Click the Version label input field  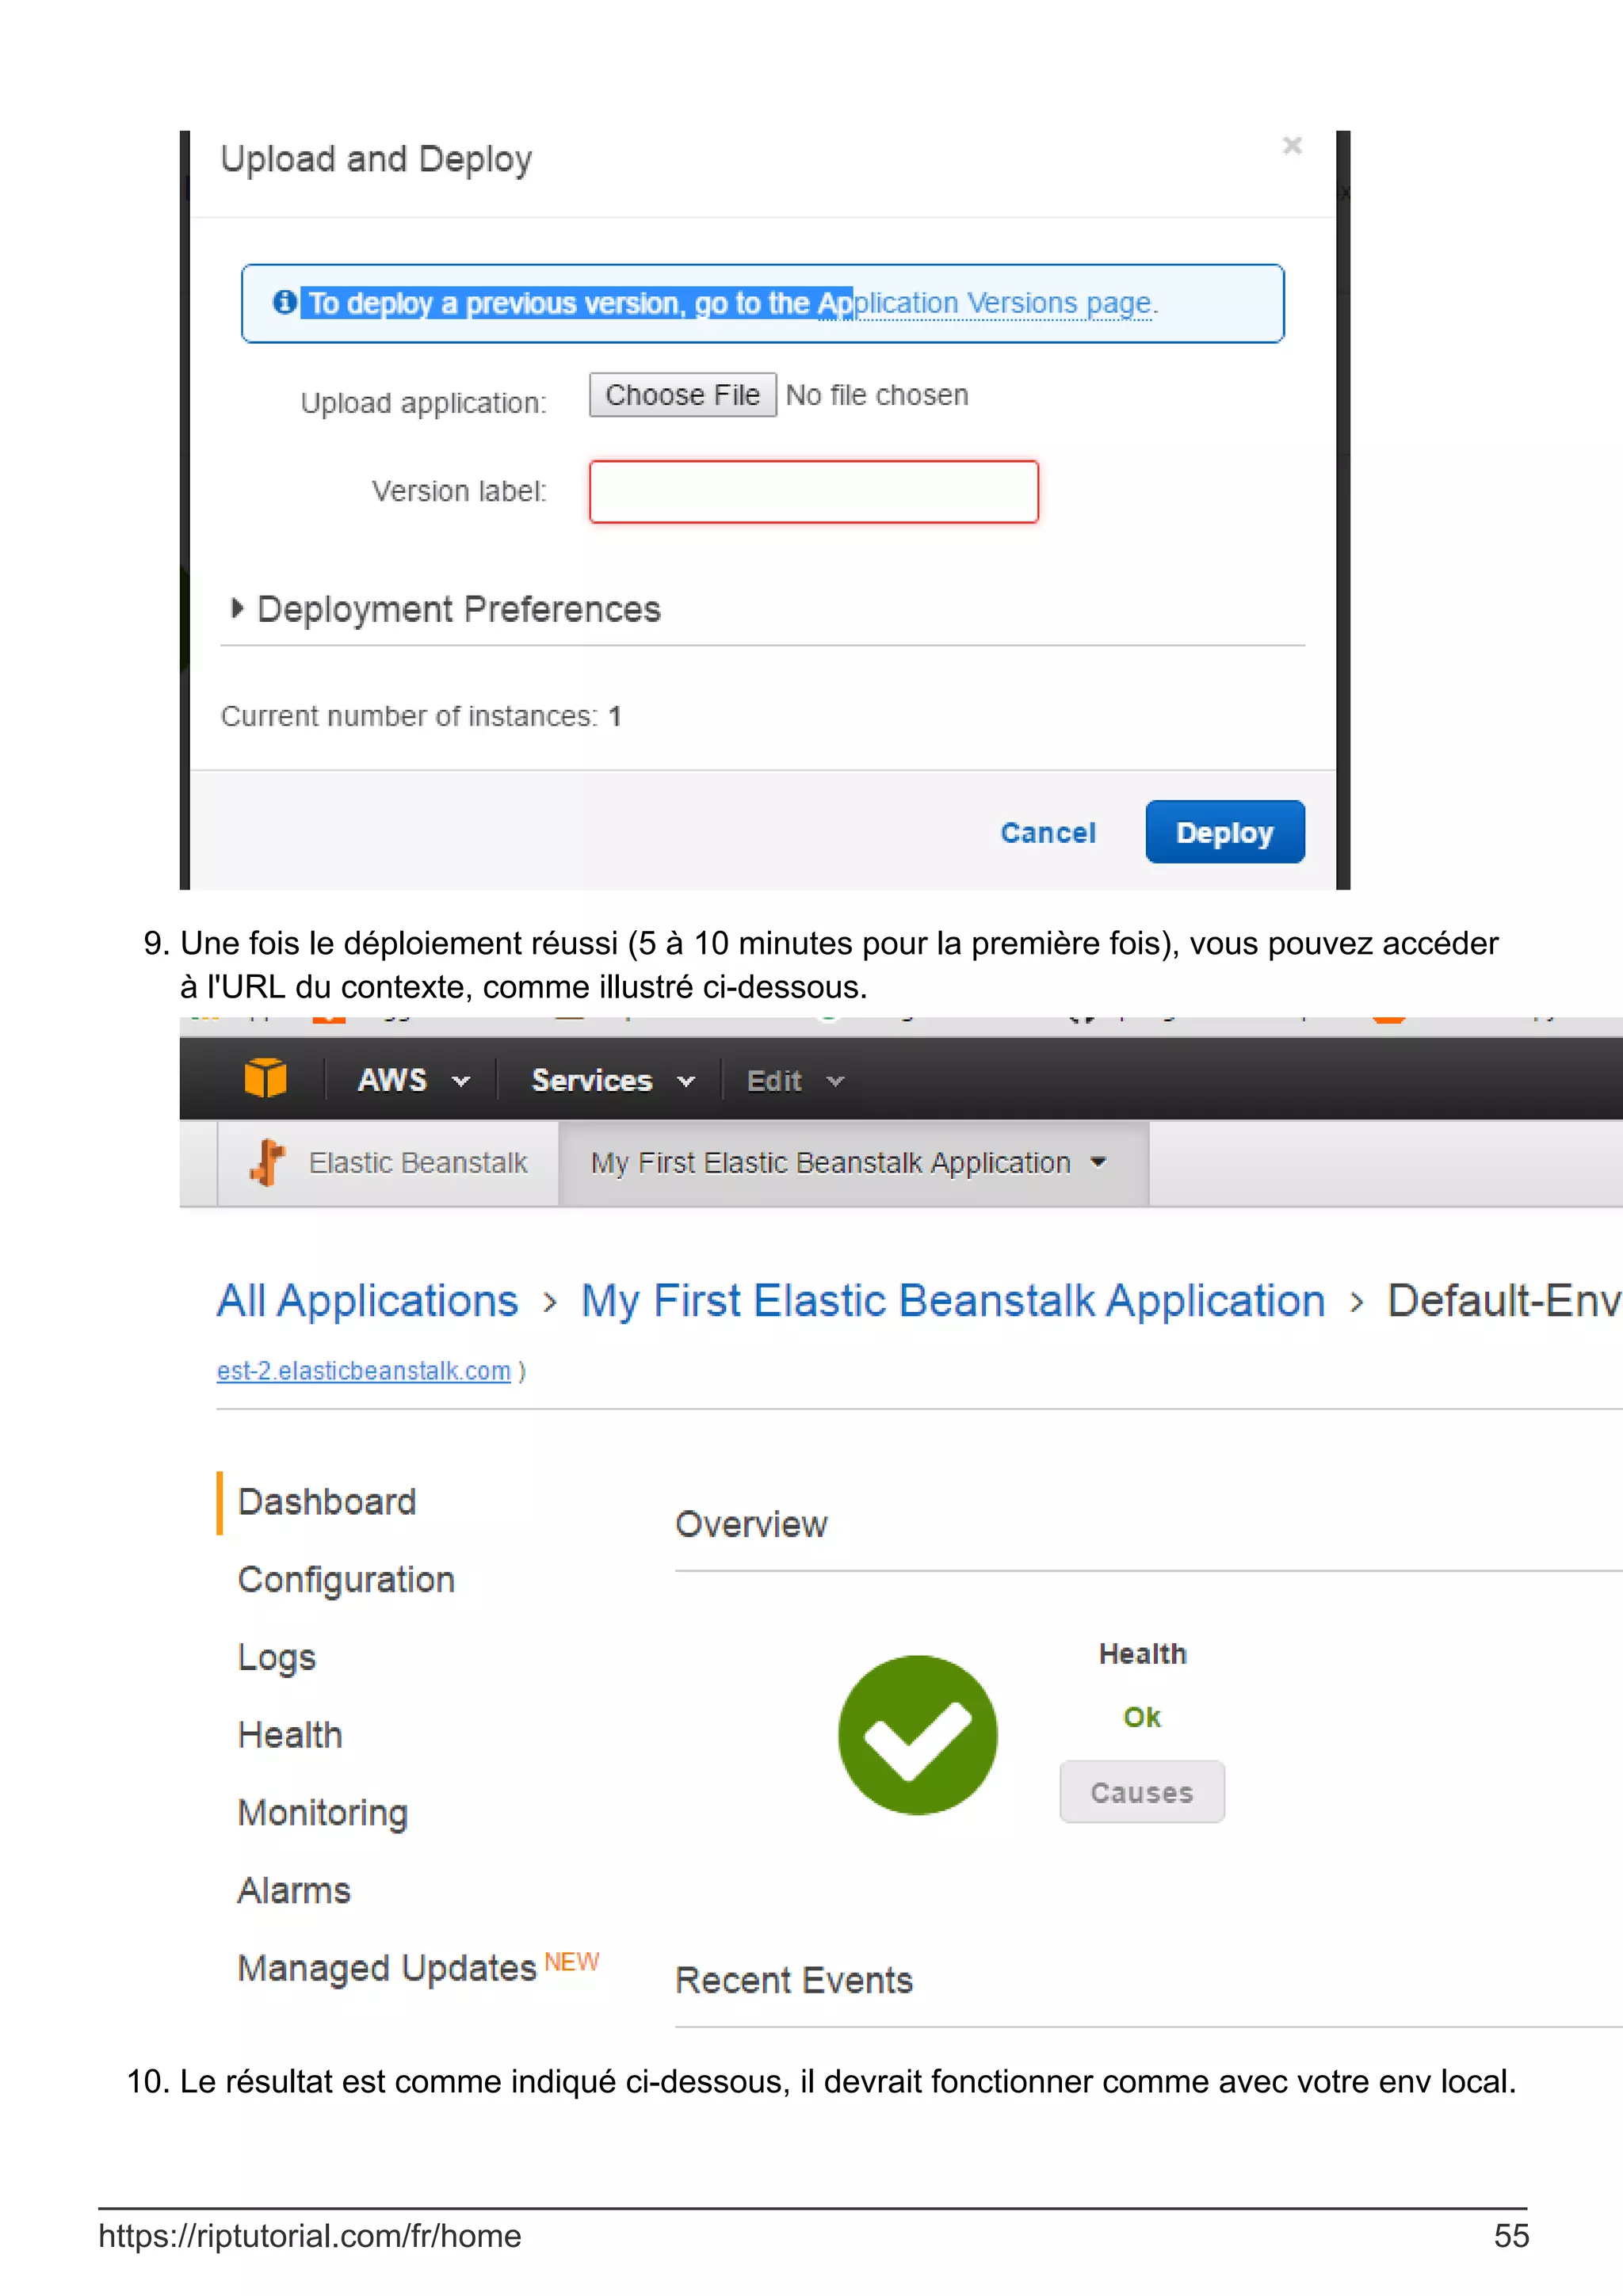[813, 491]
